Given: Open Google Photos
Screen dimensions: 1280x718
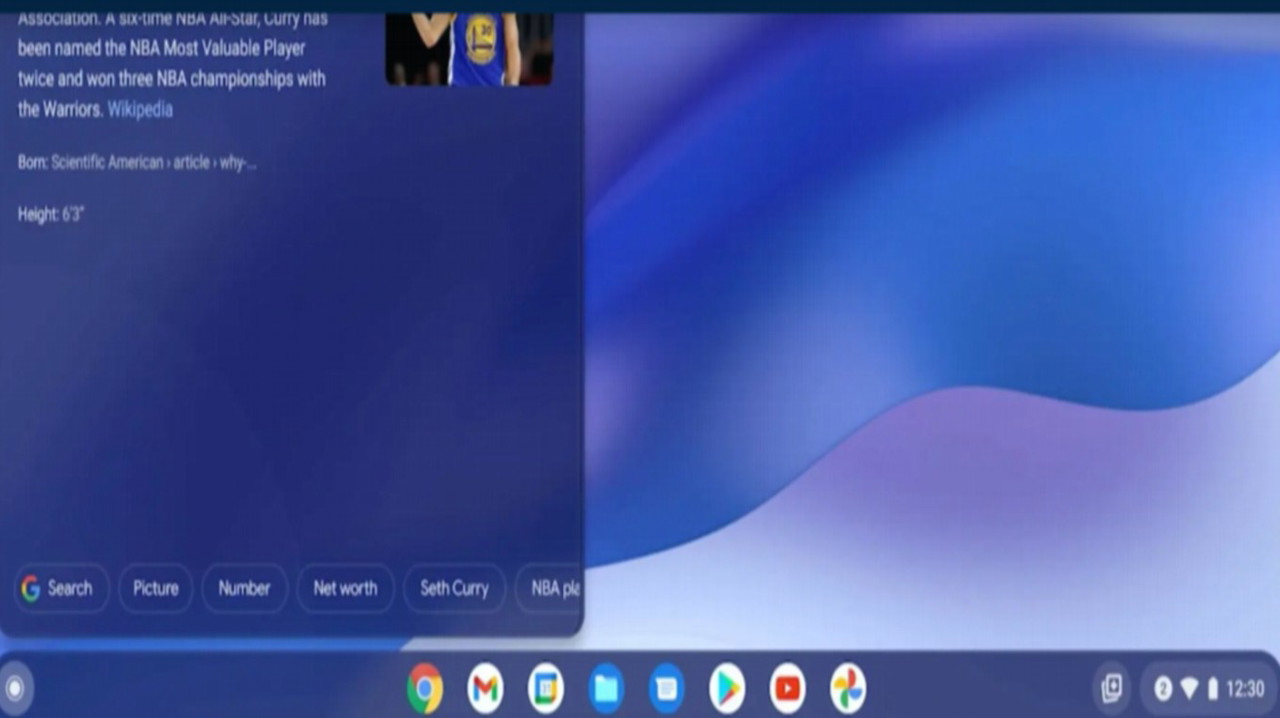Looking at the screenshot, I should click(x=847, y=687).
